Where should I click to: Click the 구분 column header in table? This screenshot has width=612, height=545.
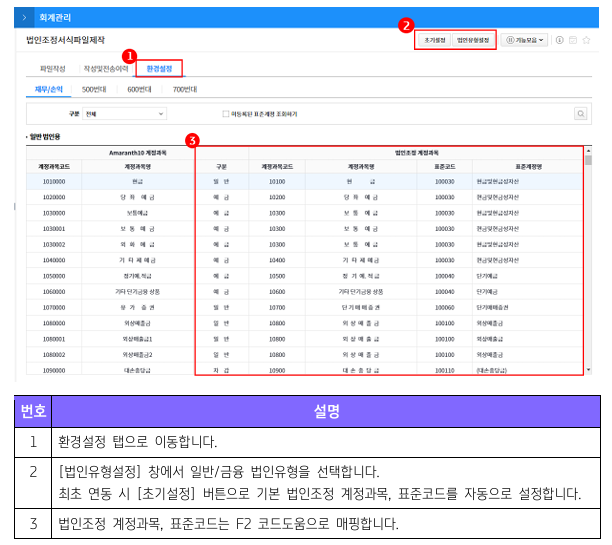click(x=222, y=167)
